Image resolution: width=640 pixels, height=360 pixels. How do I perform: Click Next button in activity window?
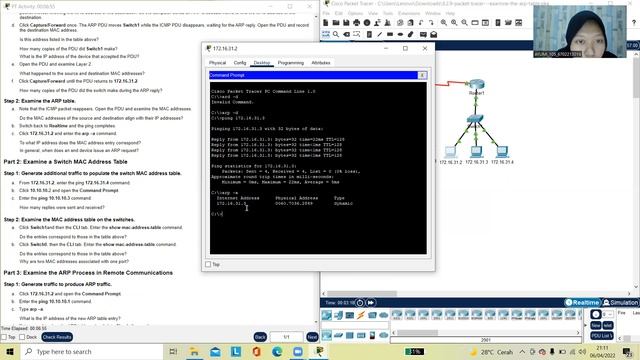(312, 337)
